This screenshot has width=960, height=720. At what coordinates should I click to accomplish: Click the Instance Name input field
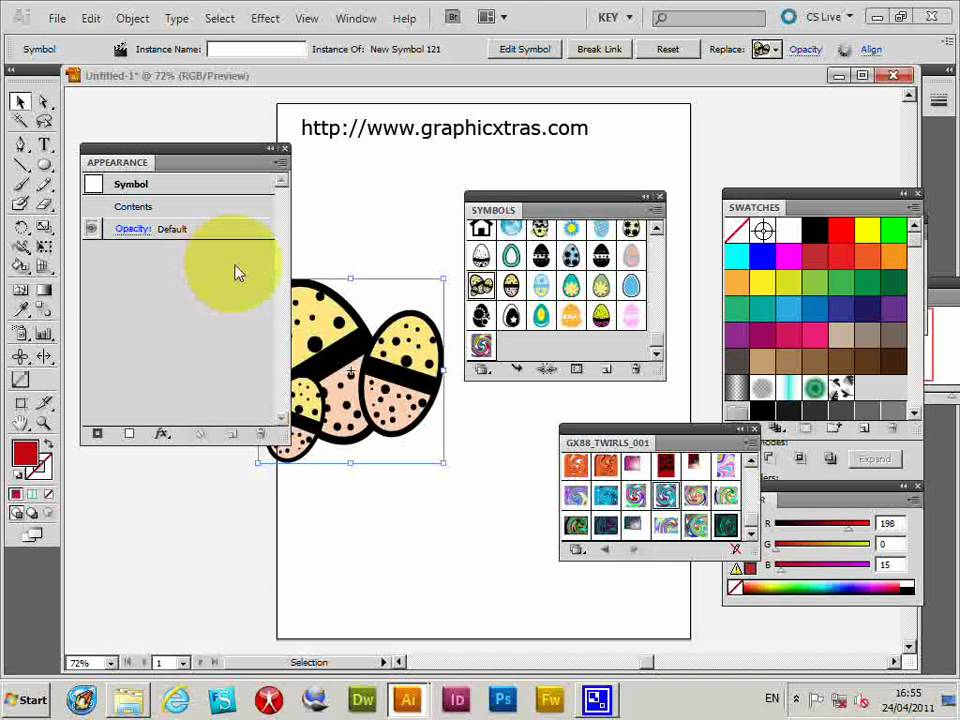tap(256, 49)
